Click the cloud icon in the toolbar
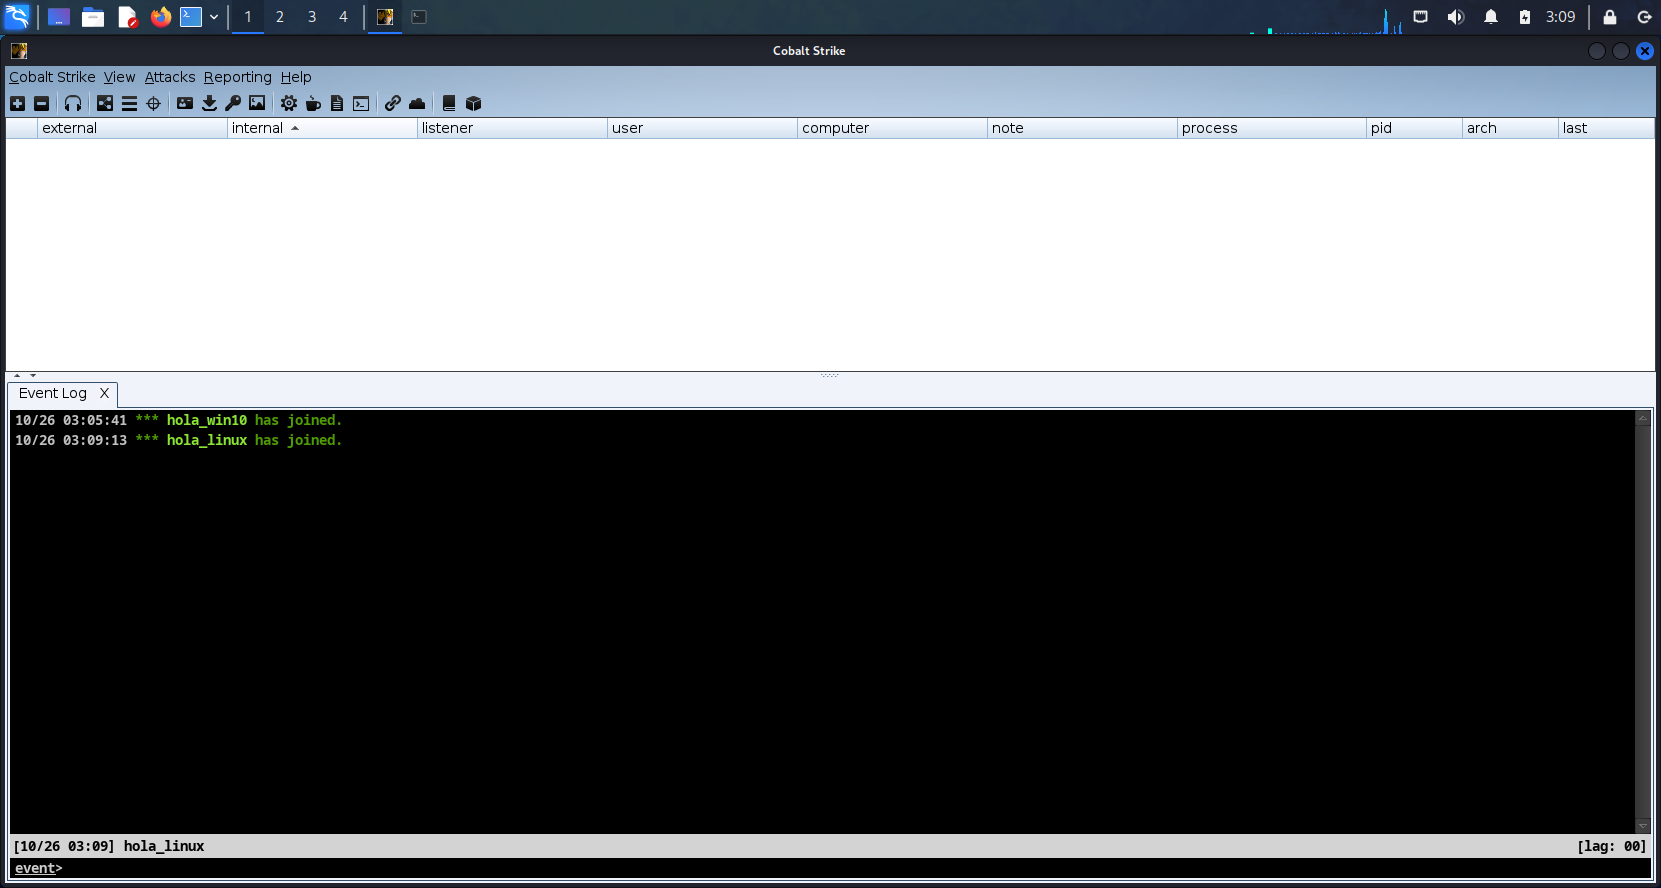The height and width of the screenshot is (888, 1661). click(417, 103)
